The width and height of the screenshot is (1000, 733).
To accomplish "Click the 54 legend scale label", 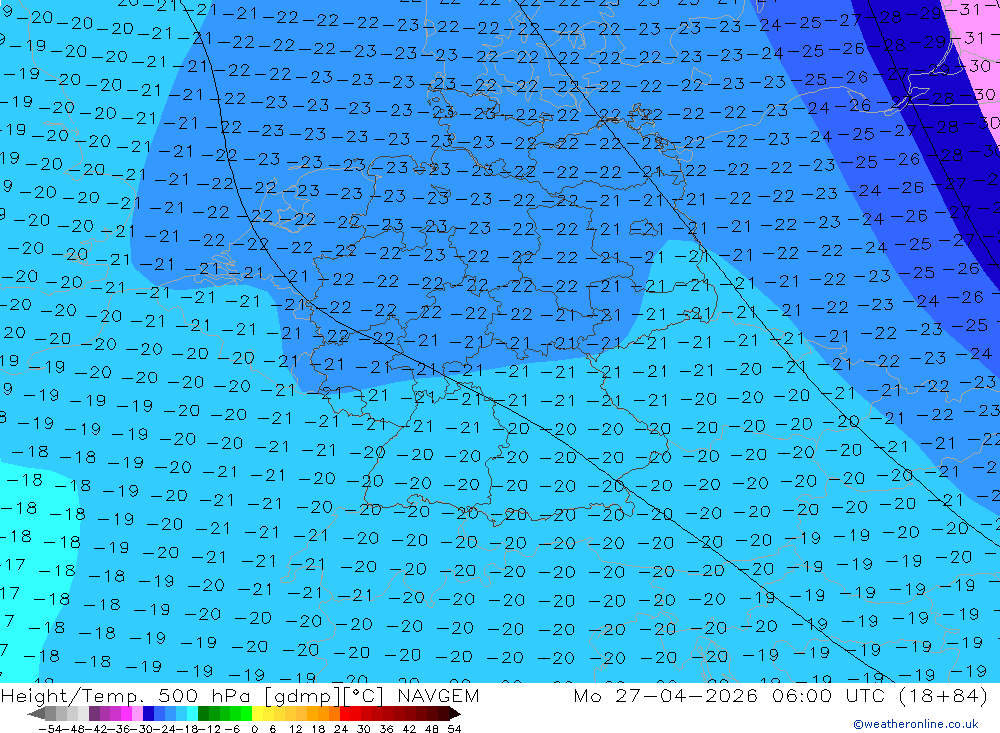I will coord(454,729).
